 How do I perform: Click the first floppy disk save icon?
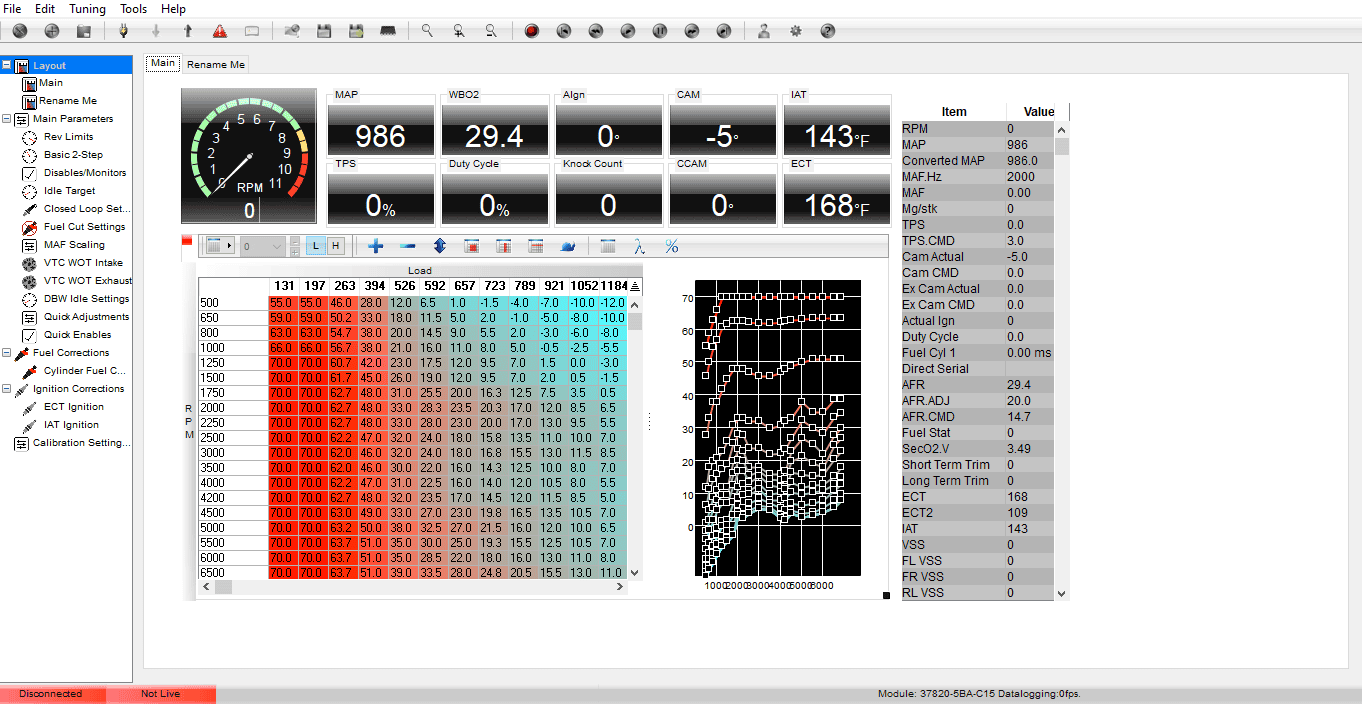tap(323, 31)
